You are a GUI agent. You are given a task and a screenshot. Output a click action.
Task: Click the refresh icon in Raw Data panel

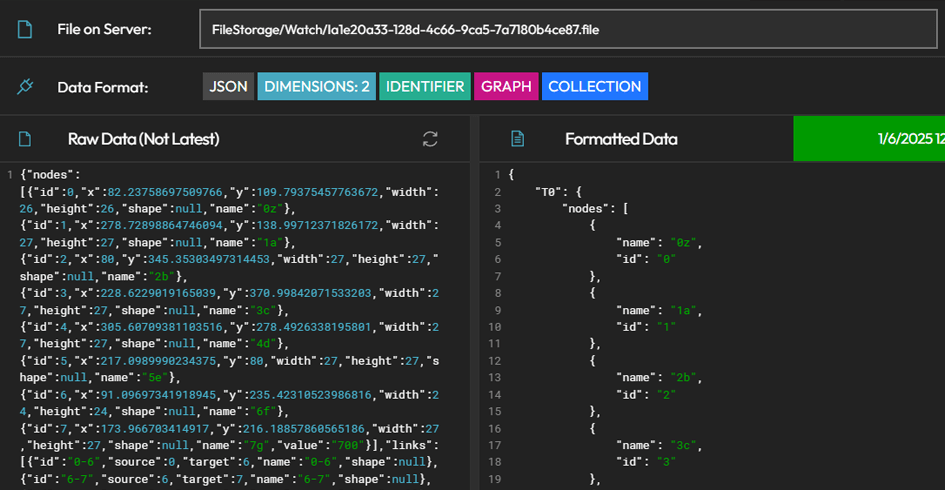430,139
